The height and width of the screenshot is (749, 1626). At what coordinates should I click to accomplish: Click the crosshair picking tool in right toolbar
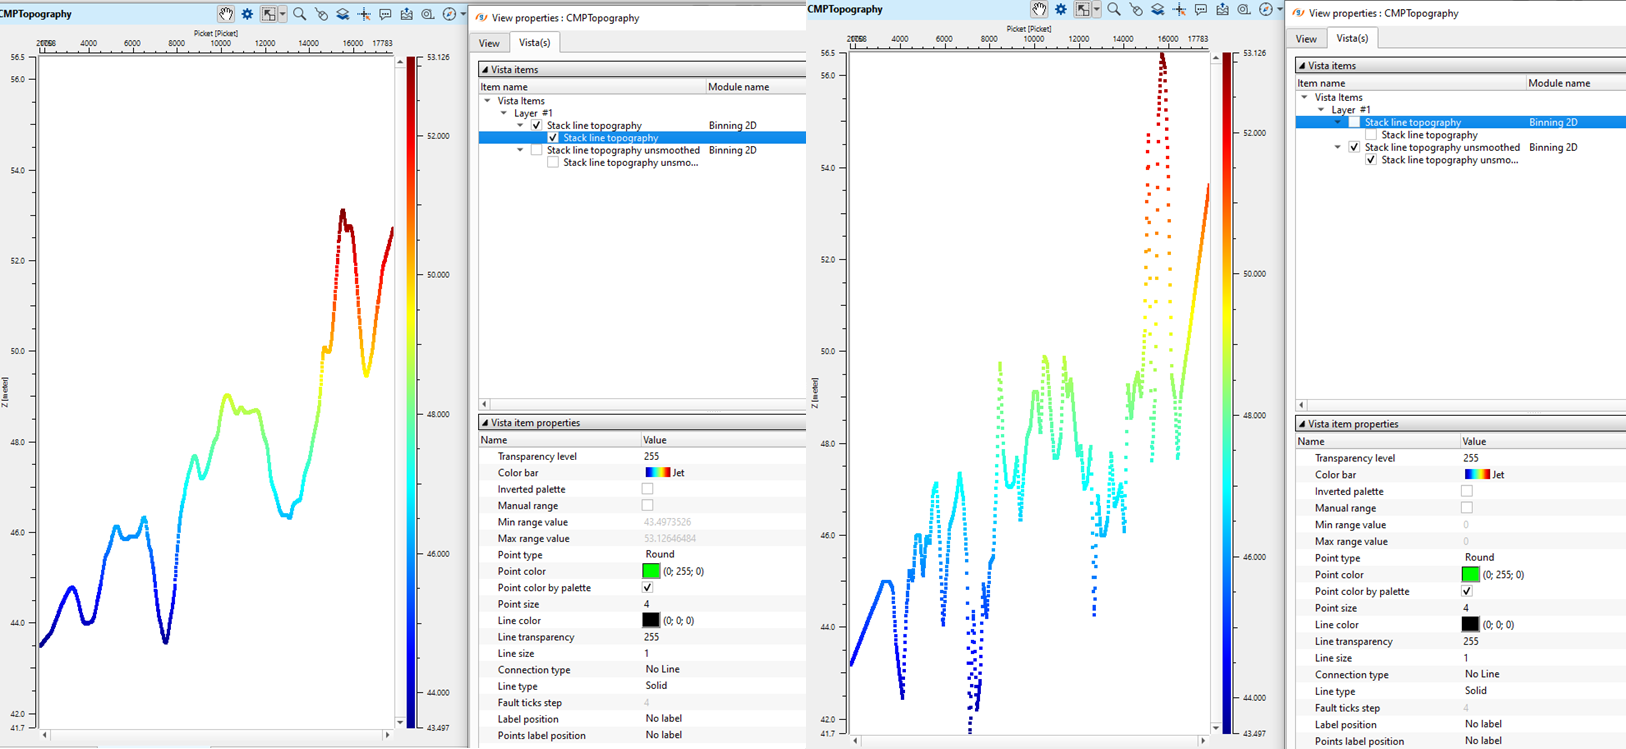1179,9
